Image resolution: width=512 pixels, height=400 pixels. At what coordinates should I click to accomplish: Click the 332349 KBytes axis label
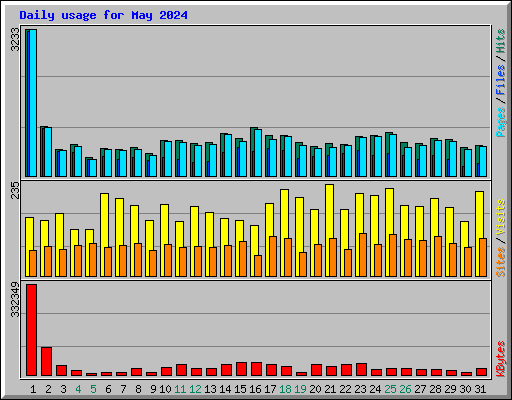click(15, 299)
